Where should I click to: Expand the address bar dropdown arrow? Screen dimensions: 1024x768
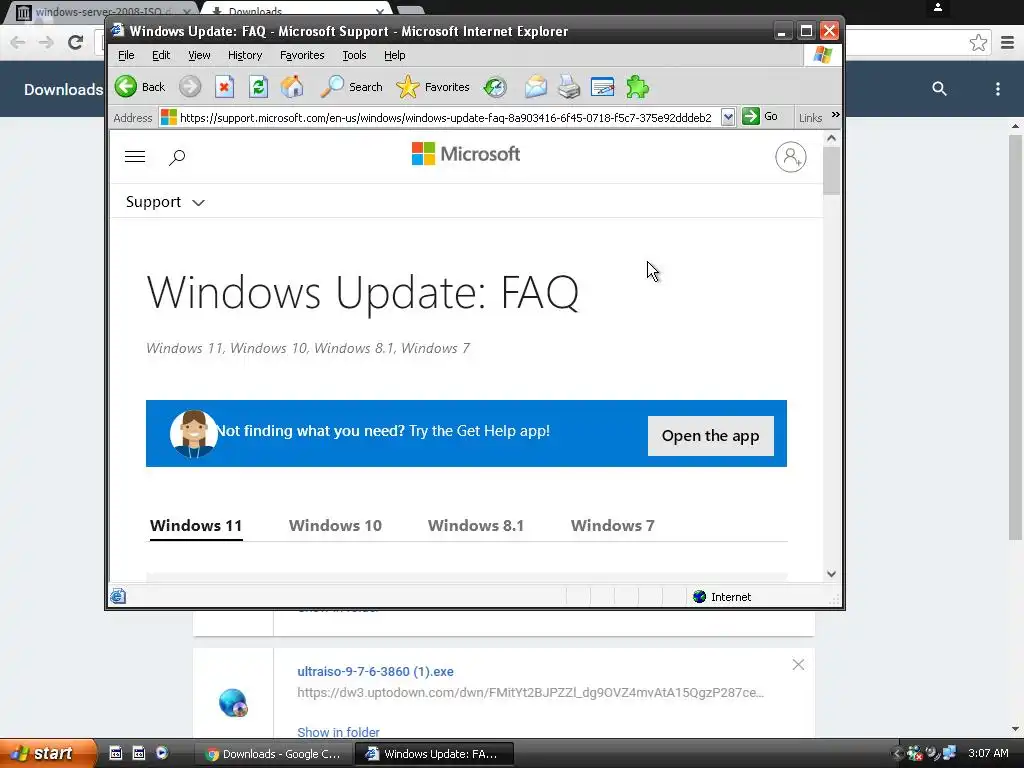click(728, 118)
